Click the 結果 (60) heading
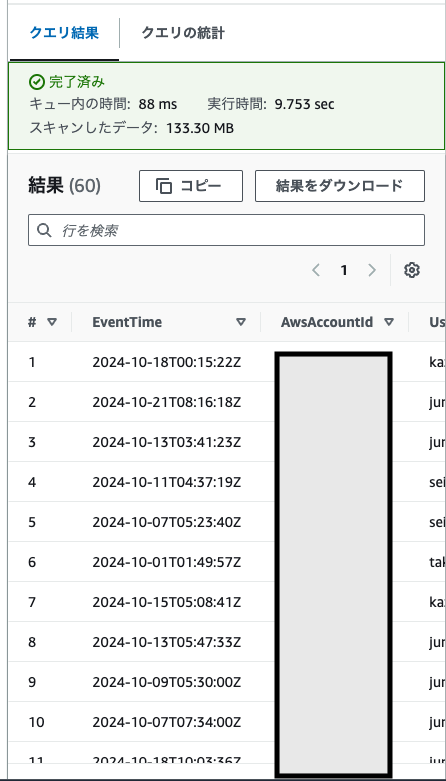Image resolution: width=446 pixels, height=781 pixels. [x=65, y=186]
